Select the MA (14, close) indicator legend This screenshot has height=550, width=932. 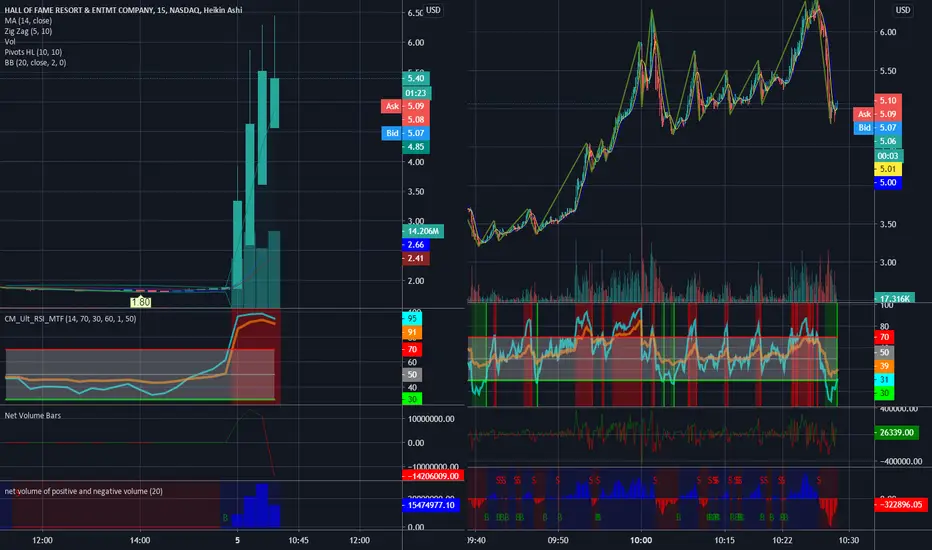pyautogui.click(x=28, y=21)
